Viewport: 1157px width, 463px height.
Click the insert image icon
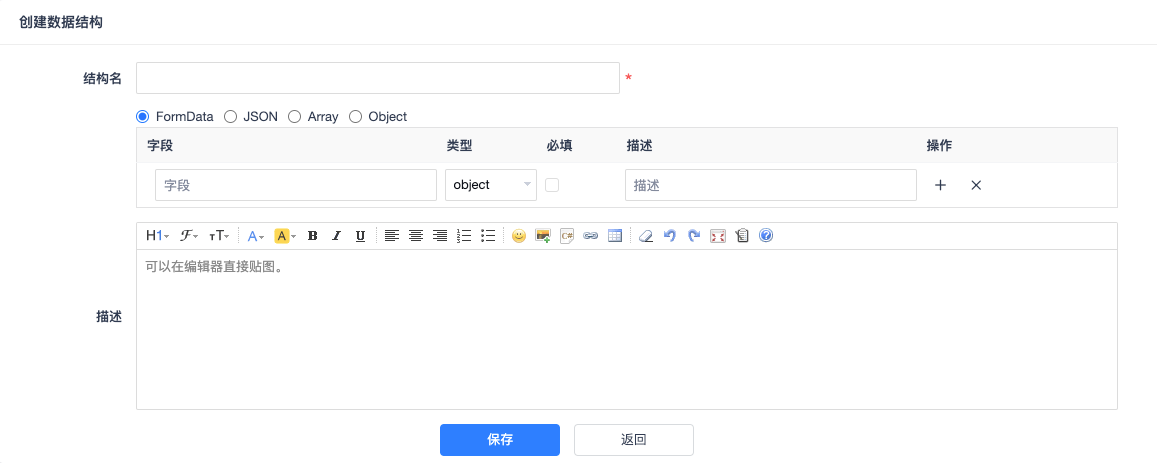click(543, 236)
